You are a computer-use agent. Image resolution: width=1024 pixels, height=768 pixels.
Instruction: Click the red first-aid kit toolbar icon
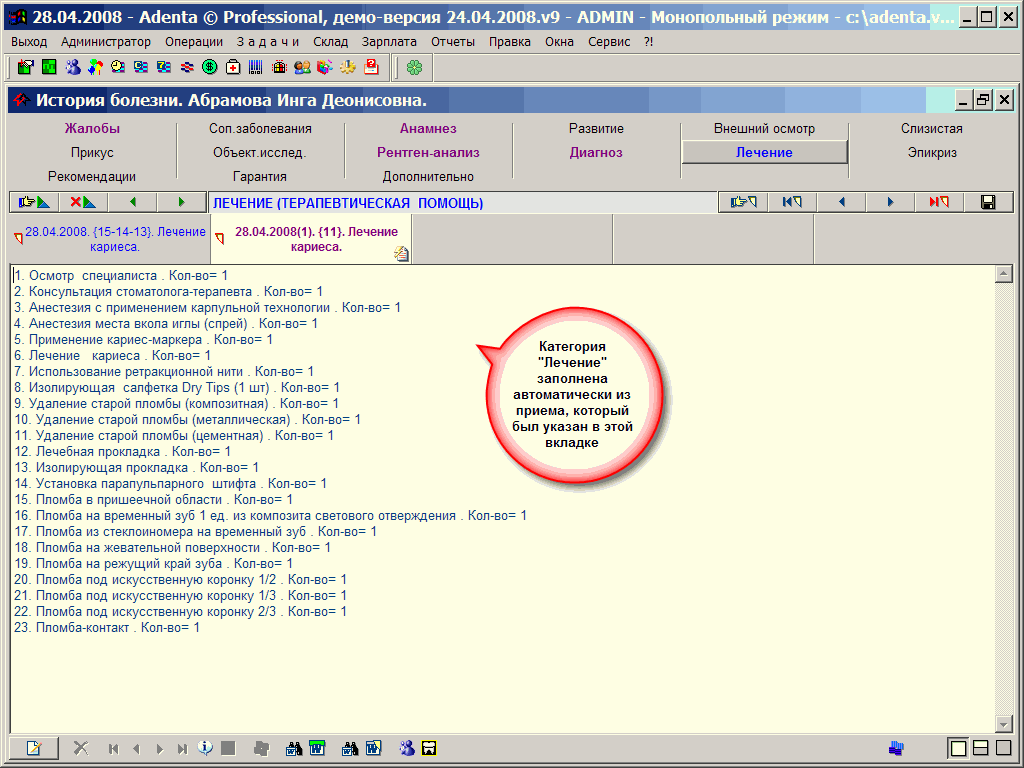(x=233, y=67)
